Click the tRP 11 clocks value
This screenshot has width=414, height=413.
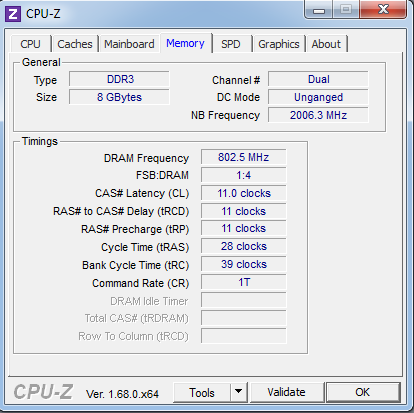coord(244,228)
